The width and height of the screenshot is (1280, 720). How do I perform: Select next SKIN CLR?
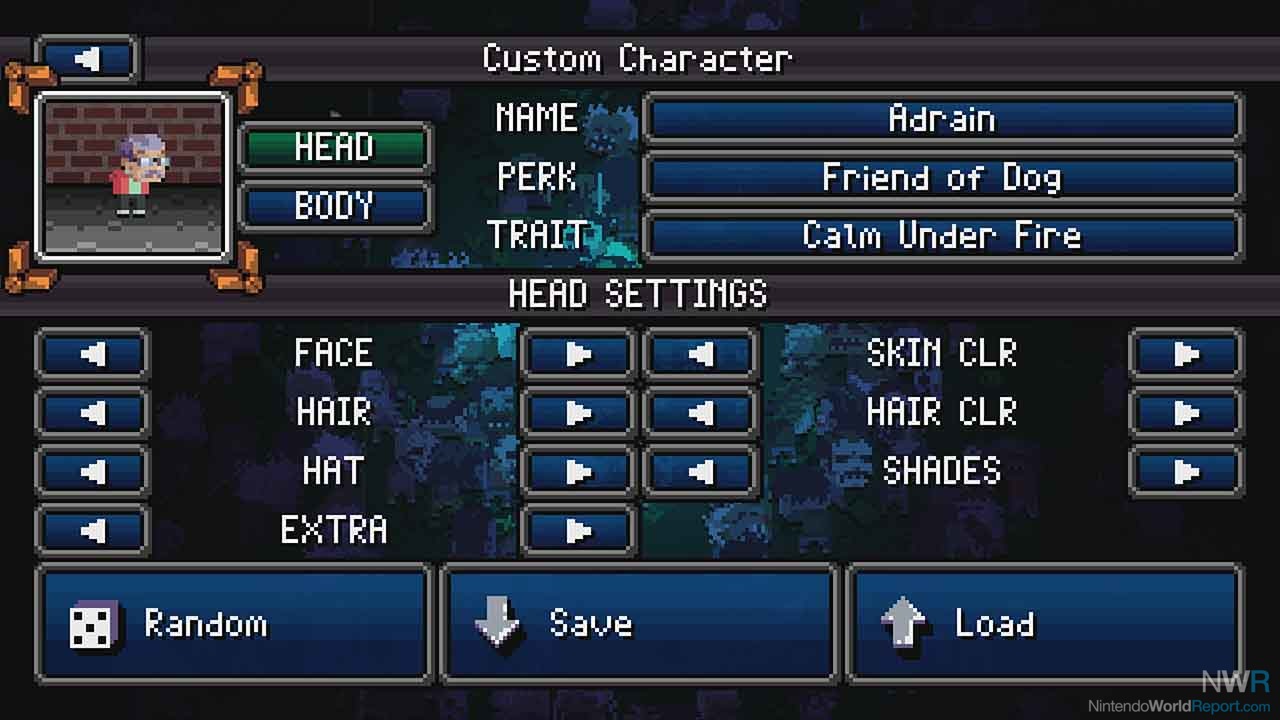1186,354
